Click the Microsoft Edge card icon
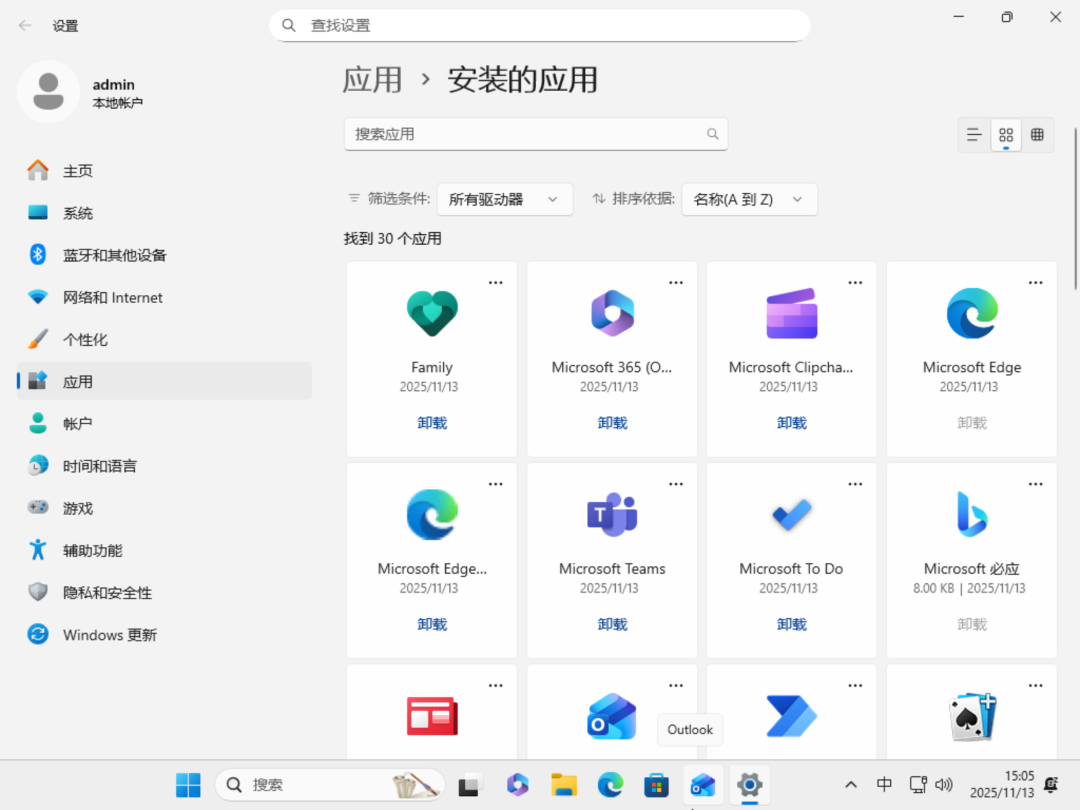Viewport: 1080px width, 810px height. pyautogui.click(x=971, y=313)
